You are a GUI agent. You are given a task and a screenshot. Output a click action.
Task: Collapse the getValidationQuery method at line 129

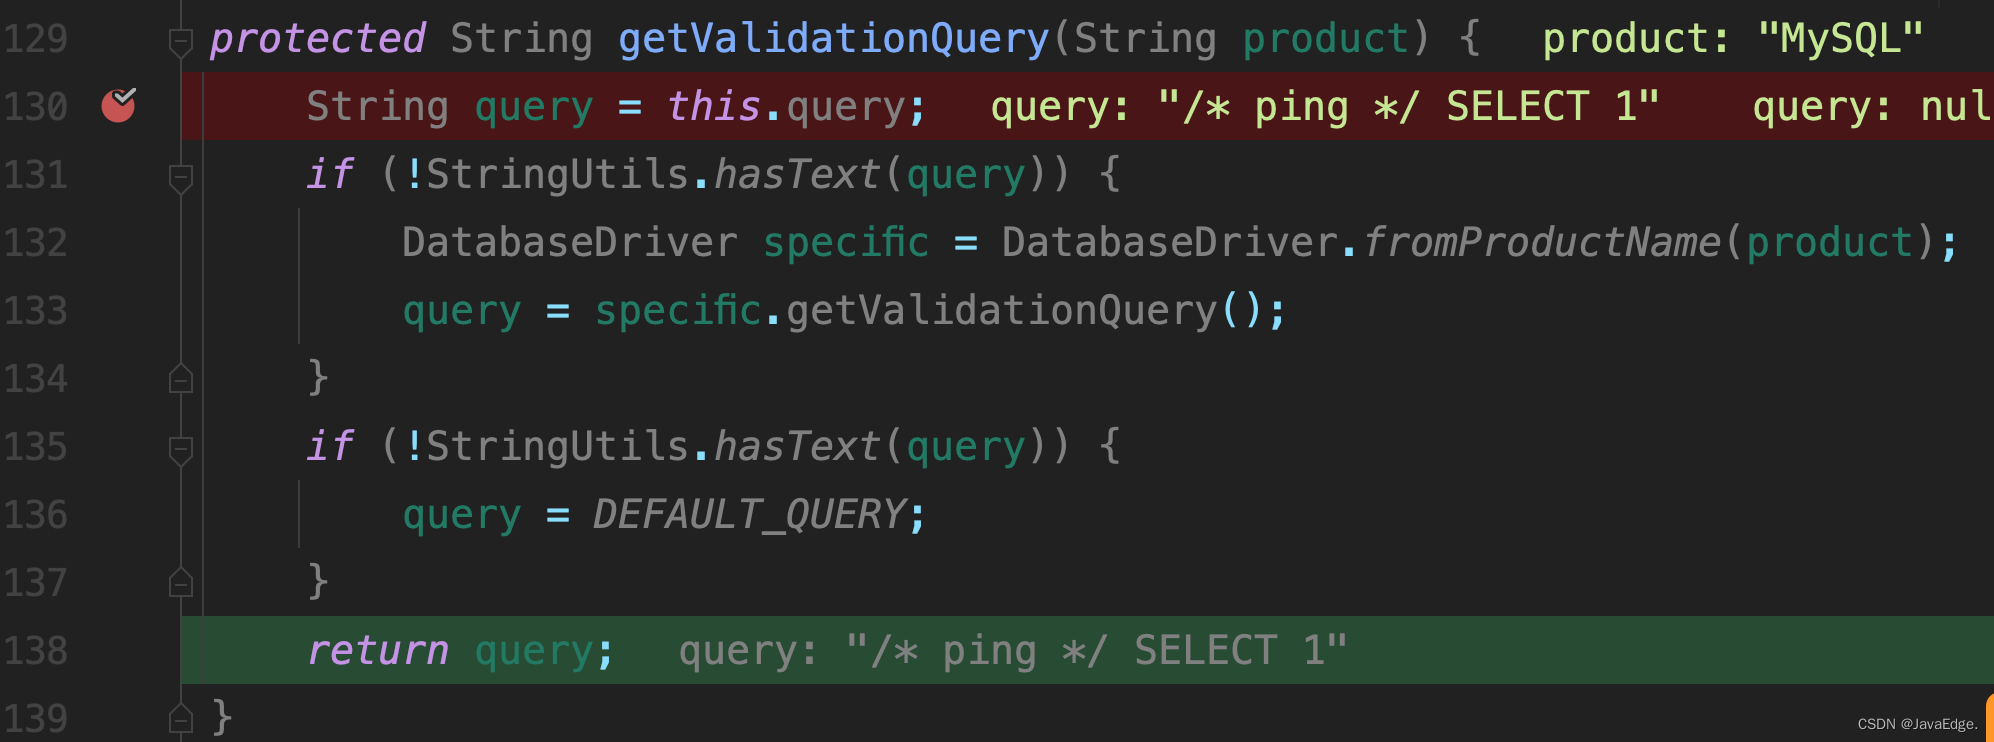tap(181, 42)
